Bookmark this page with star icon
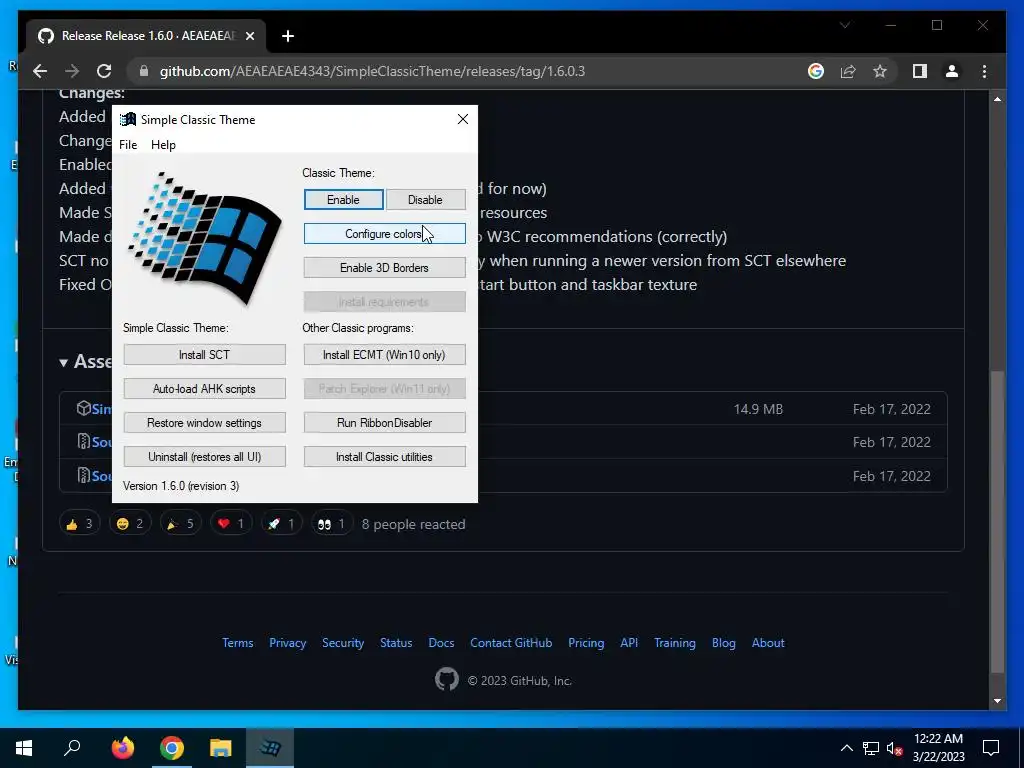 [x=880, y=71]
